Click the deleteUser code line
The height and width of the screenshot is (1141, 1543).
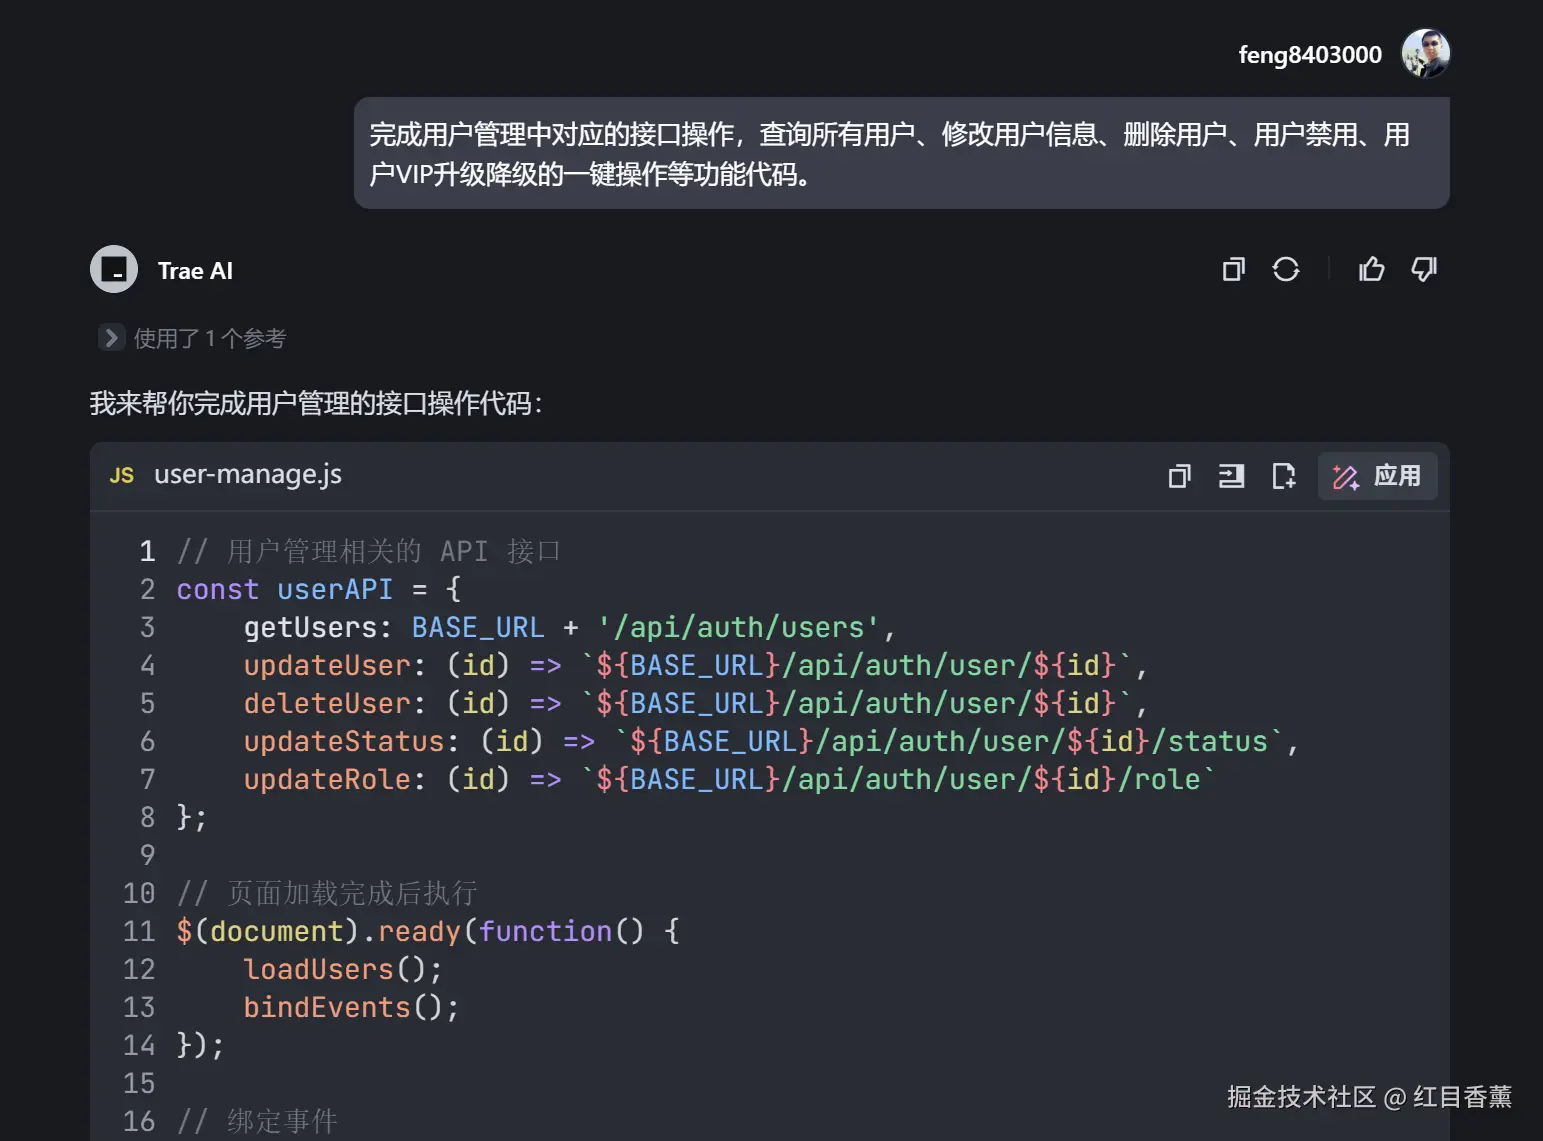[x=695, y=703]
